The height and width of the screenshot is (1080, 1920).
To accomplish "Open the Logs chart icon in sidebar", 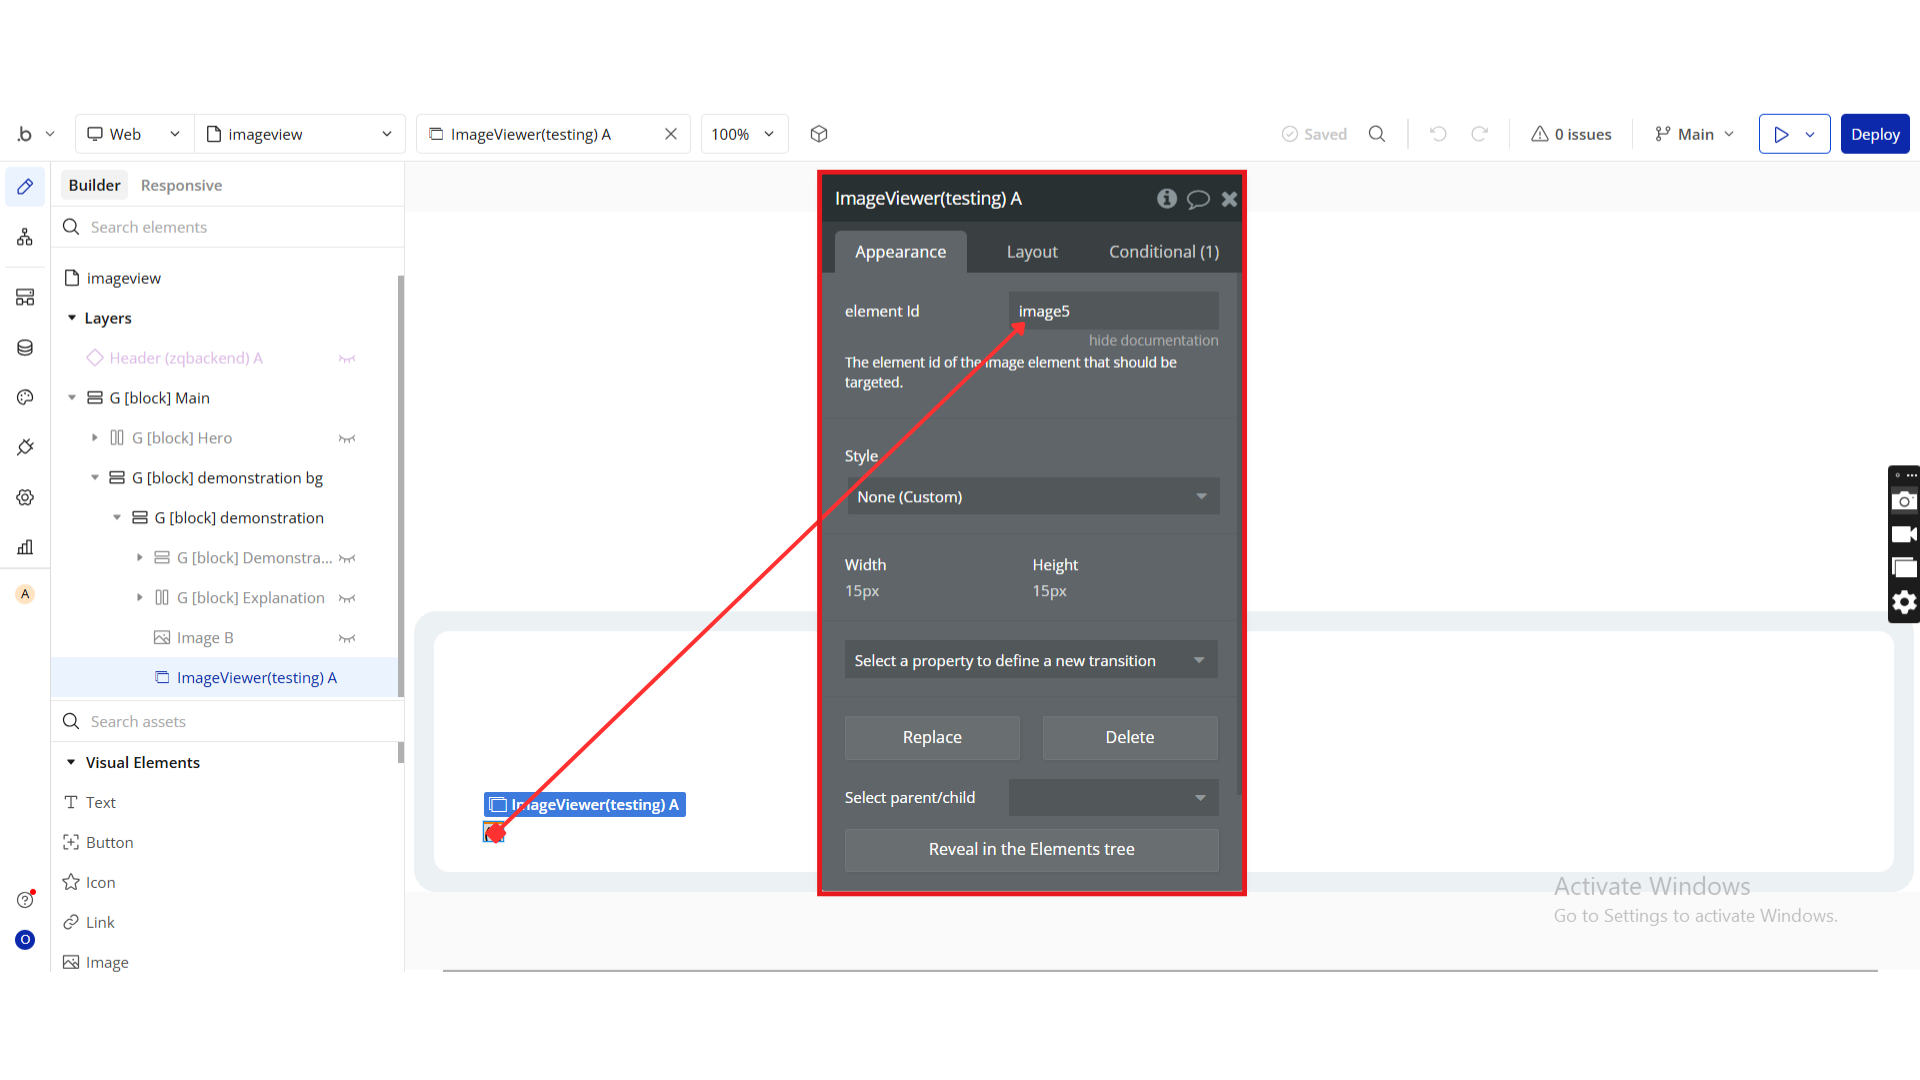I will click(x=25, y=547).
